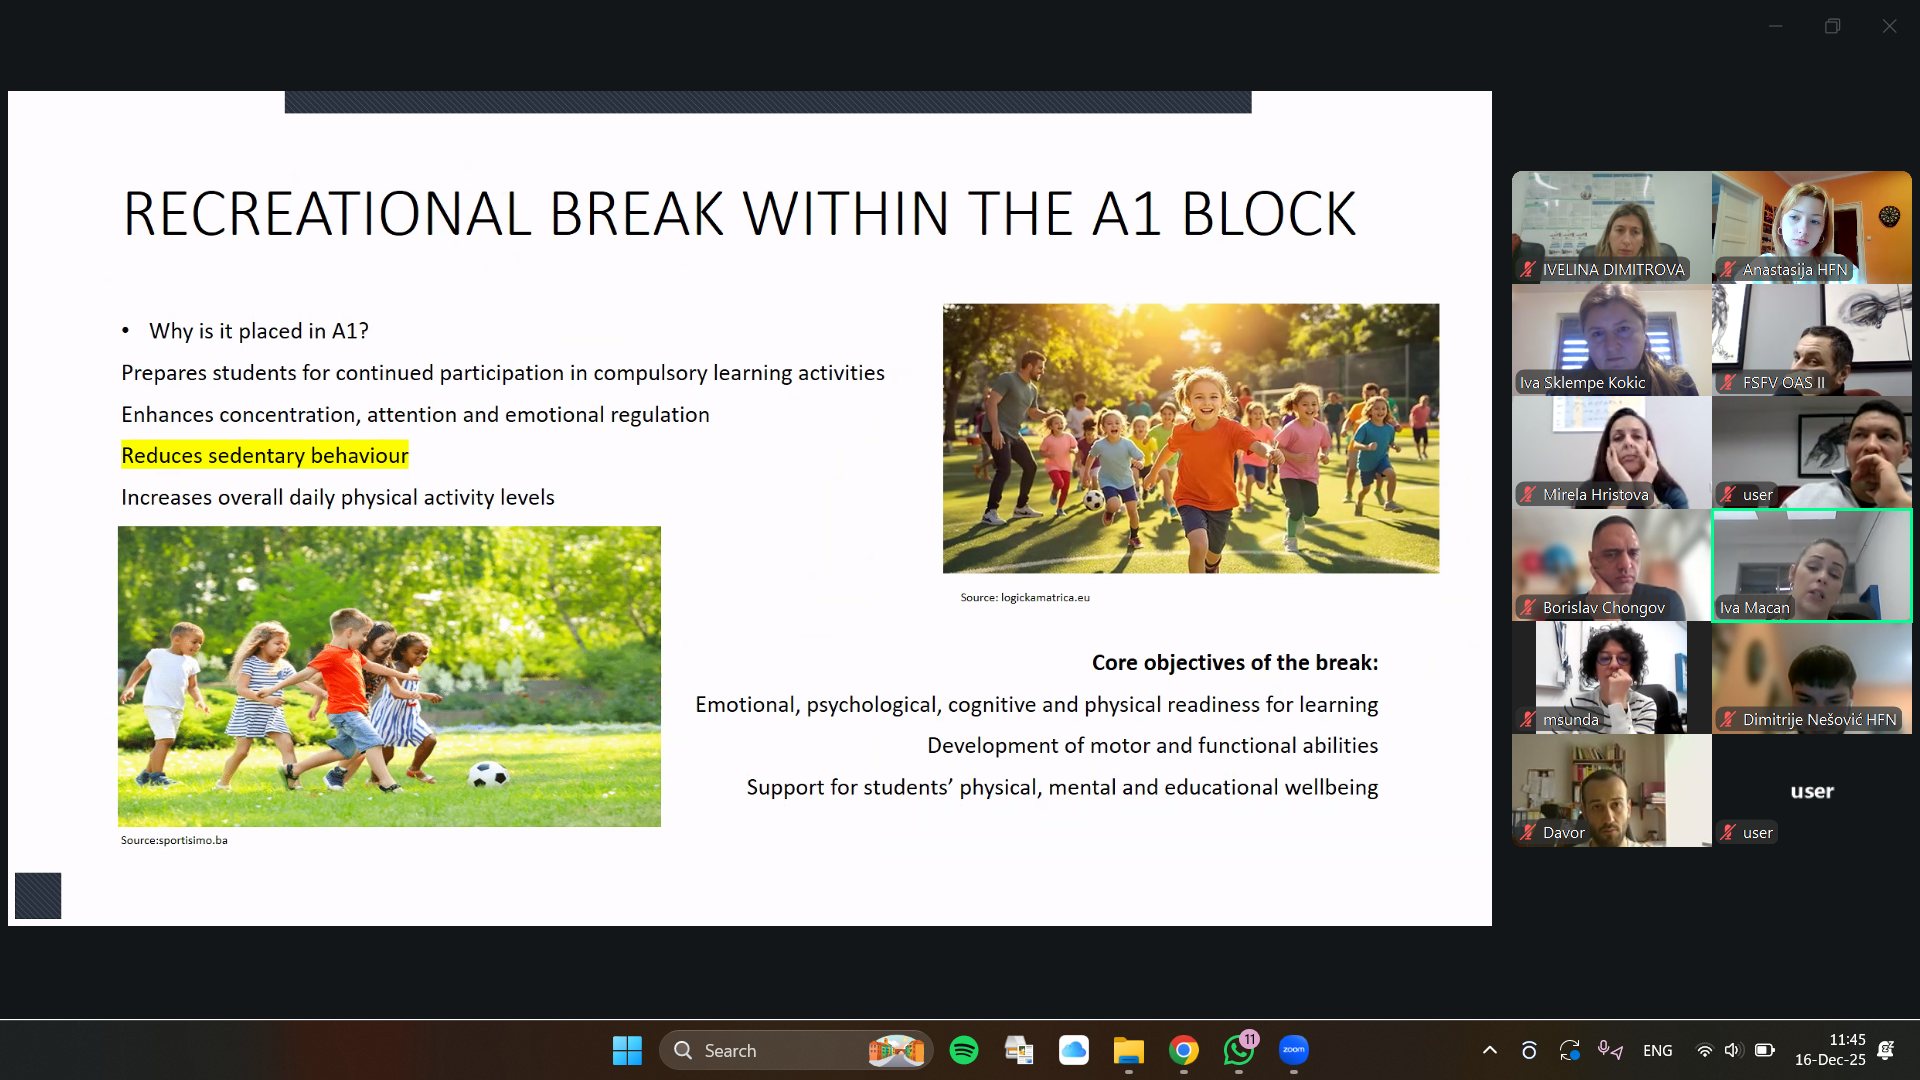Image resolution: width=1920 pixels, height=1080 pixels.
Task: Click muted microphone icon on IVELINA DIMITROVA
Action: tap(1527, 270)
